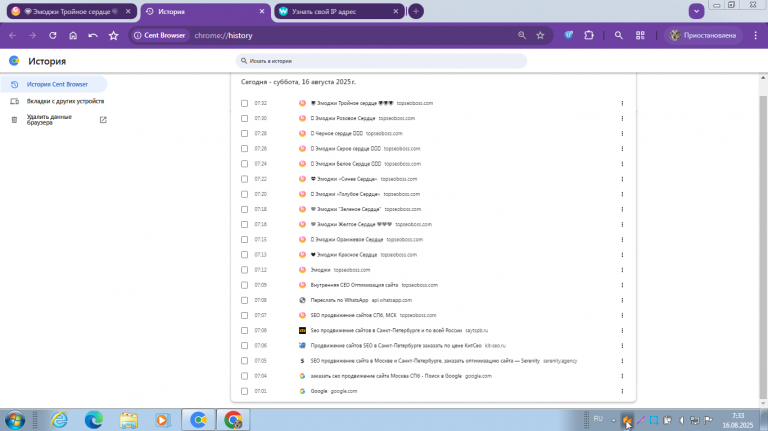Check the 07:28 Черное сердце entry
This screenshot has height=431, width=768.
point(244,134)
